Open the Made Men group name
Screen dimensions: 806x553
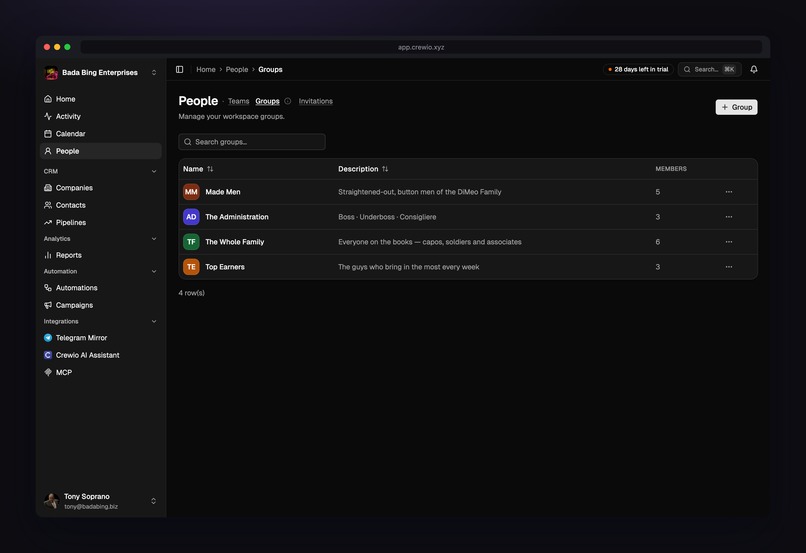[223, 192]
